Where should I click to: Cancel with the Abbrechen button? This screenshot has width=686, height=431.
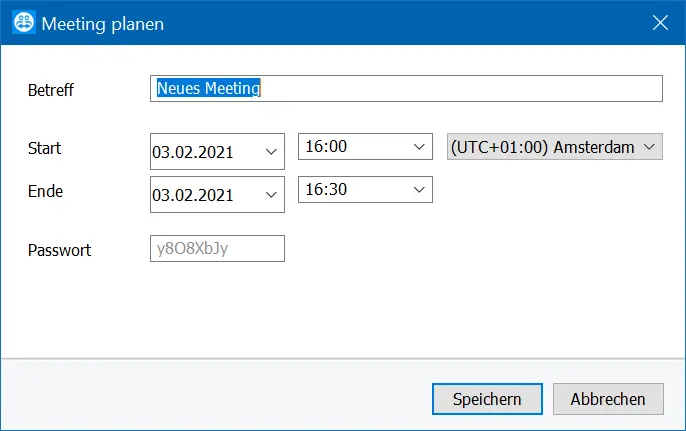coord(608,399)
